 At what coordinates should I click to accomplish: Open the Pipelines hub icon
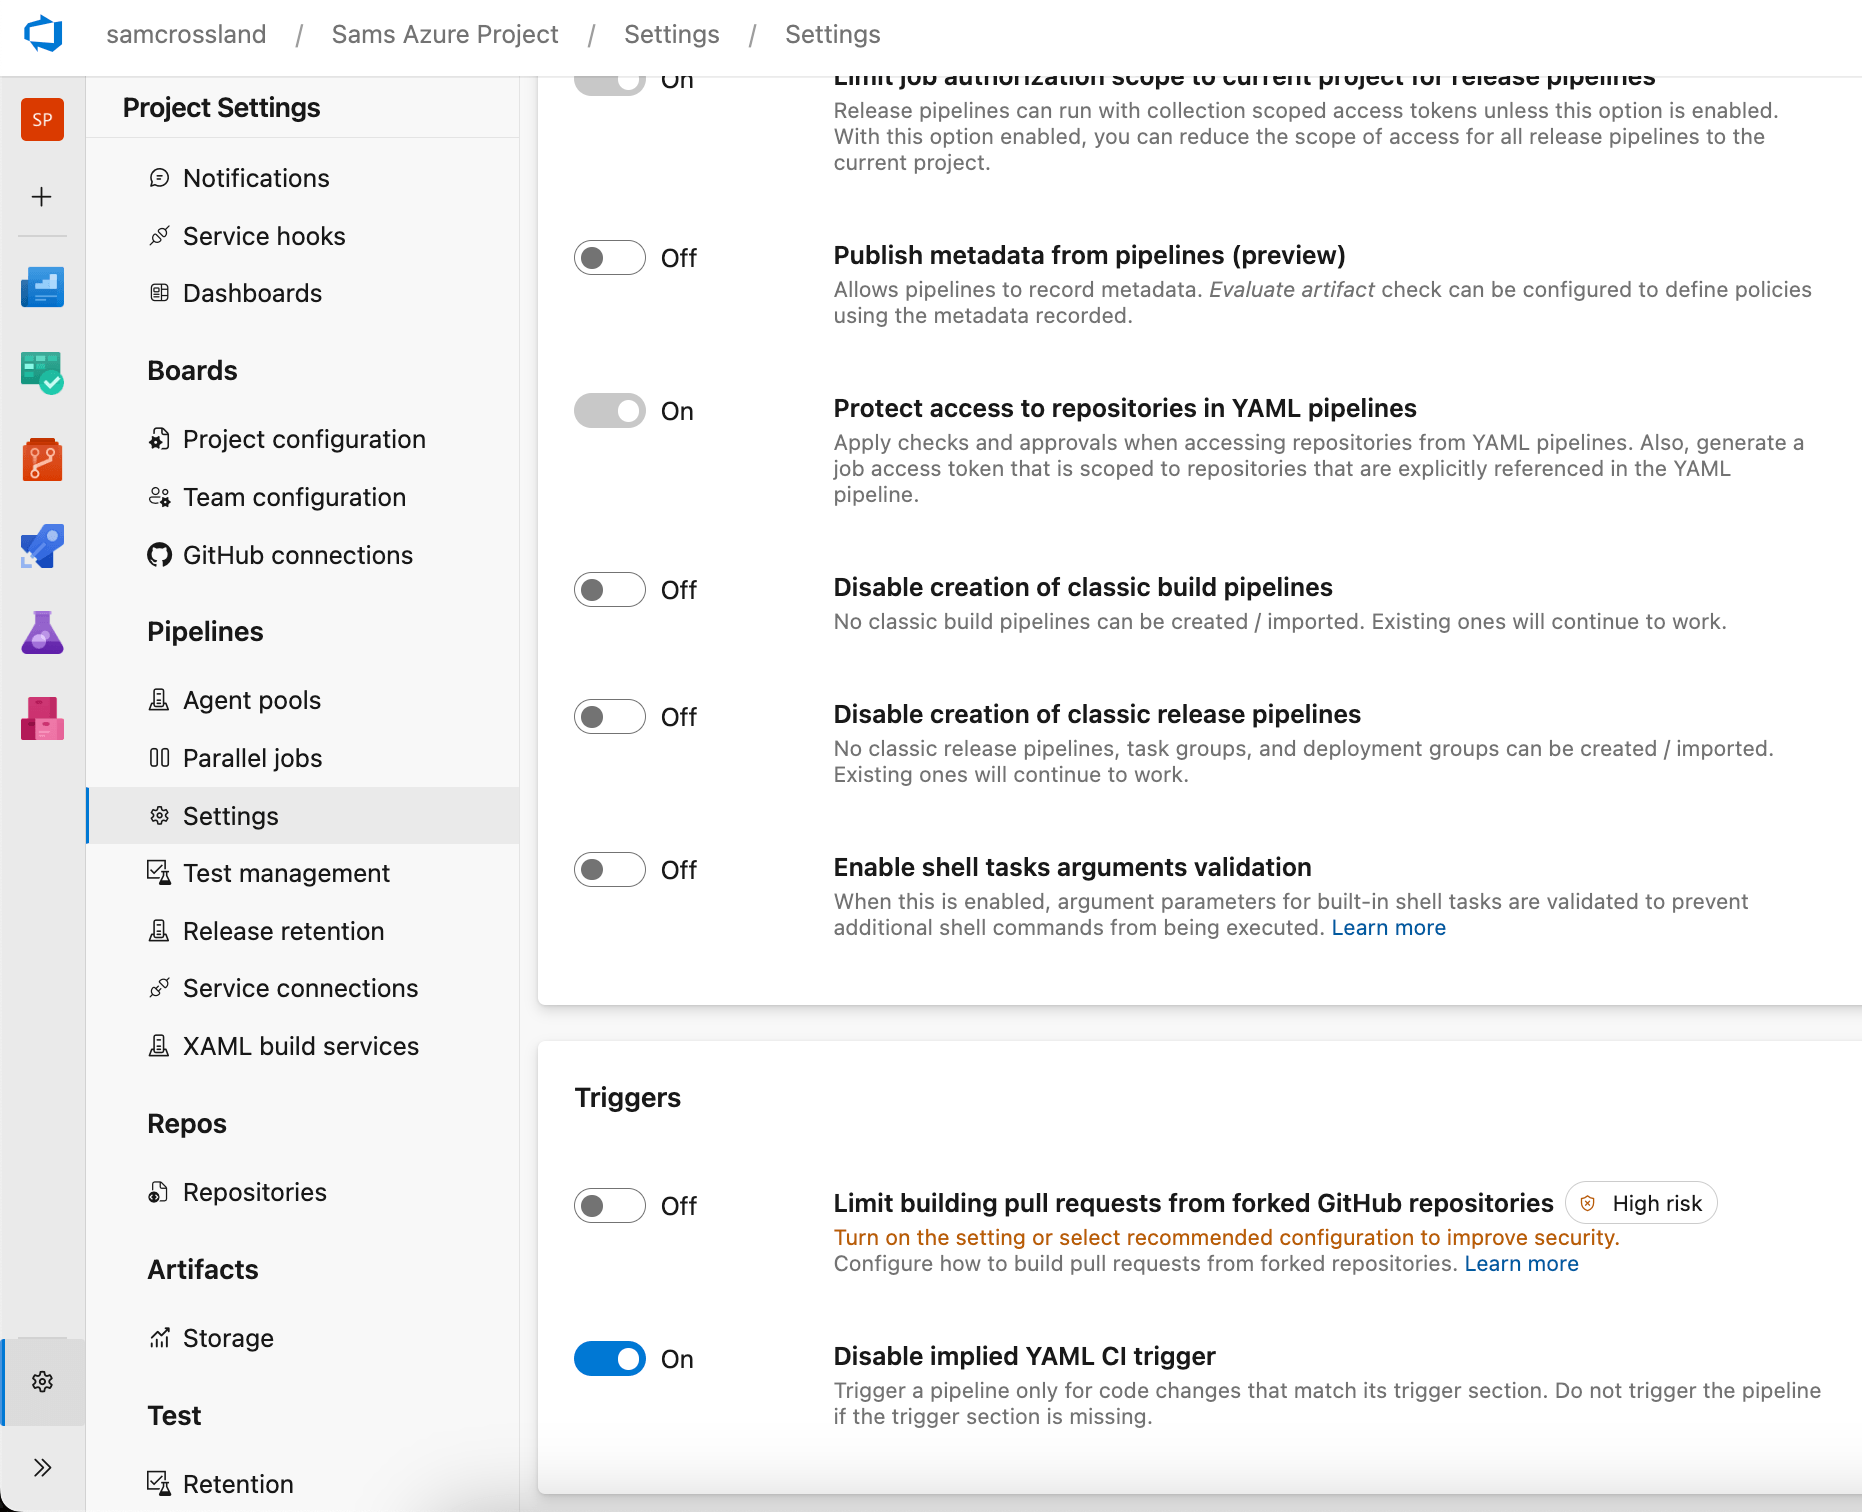pyautogui.click(x=42, y=546)
